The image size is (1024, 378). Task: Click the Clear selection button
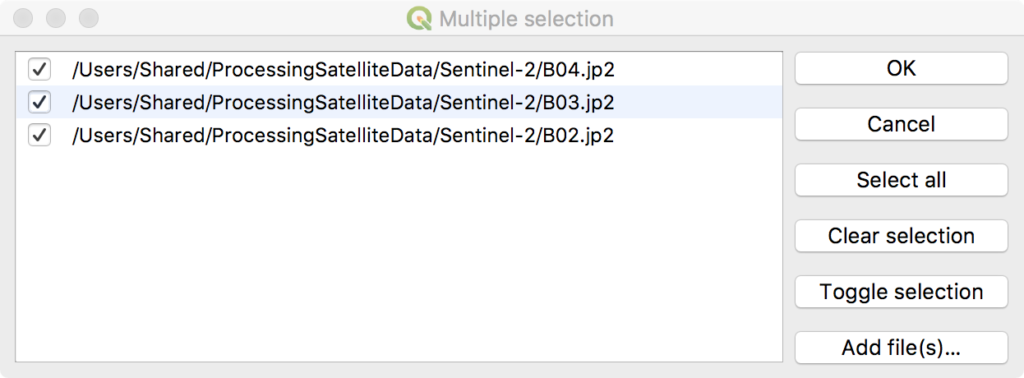point(901,236)
